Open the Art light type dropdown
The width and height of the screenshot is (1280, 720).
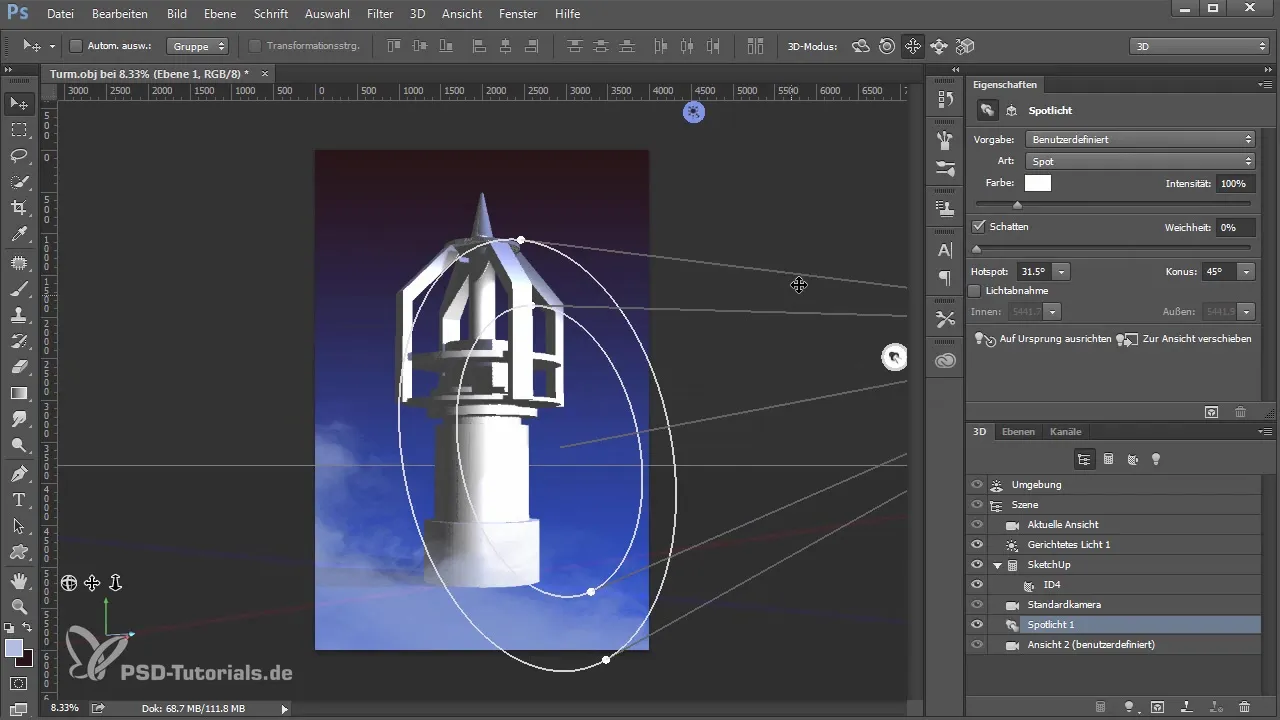point(1140,161)
